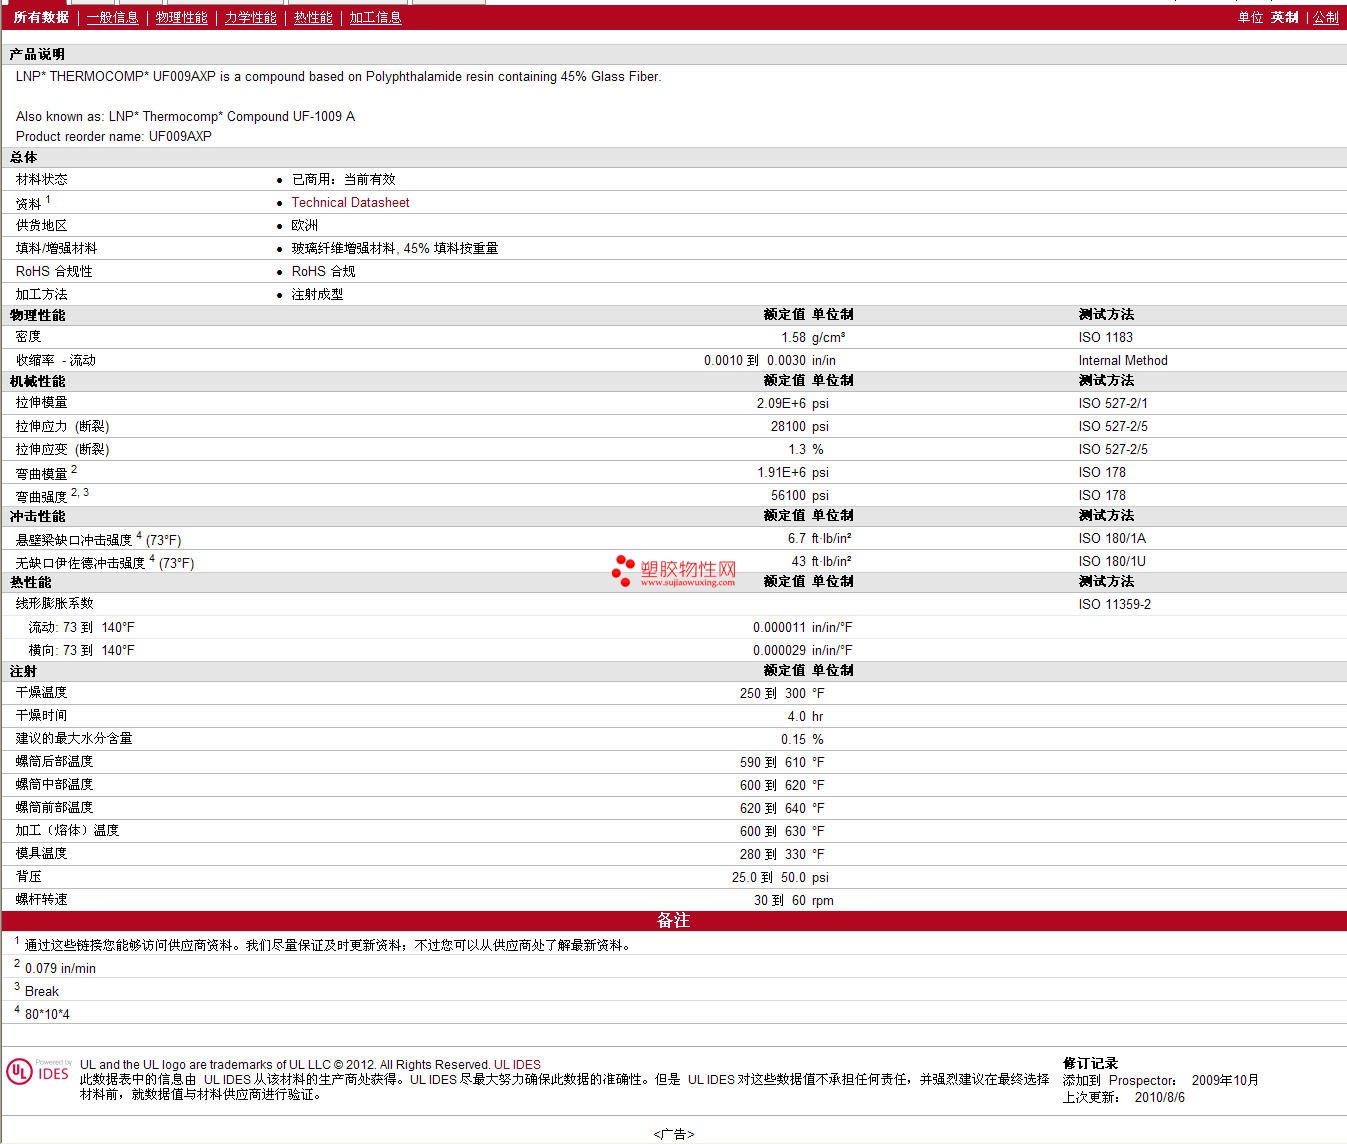1347x1144 pixels.
Task: Click the transverse CLTE value 0.000029
Action: pyautogui.click(x=779, y=650)
